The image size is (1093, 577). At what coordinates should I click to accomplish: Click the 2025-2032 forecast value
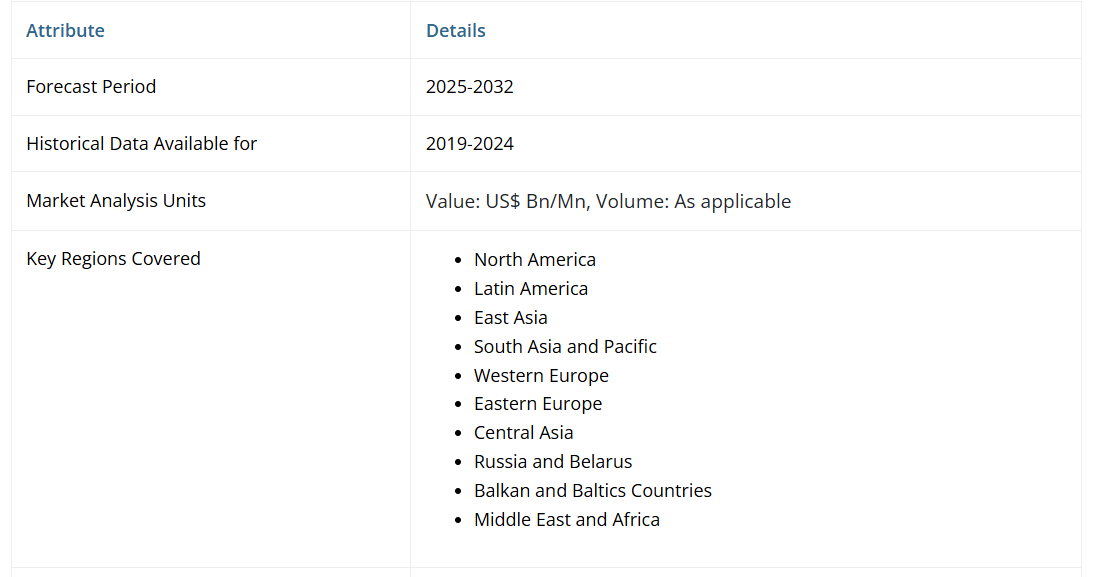pyautogui.click(x=469, y=86)
